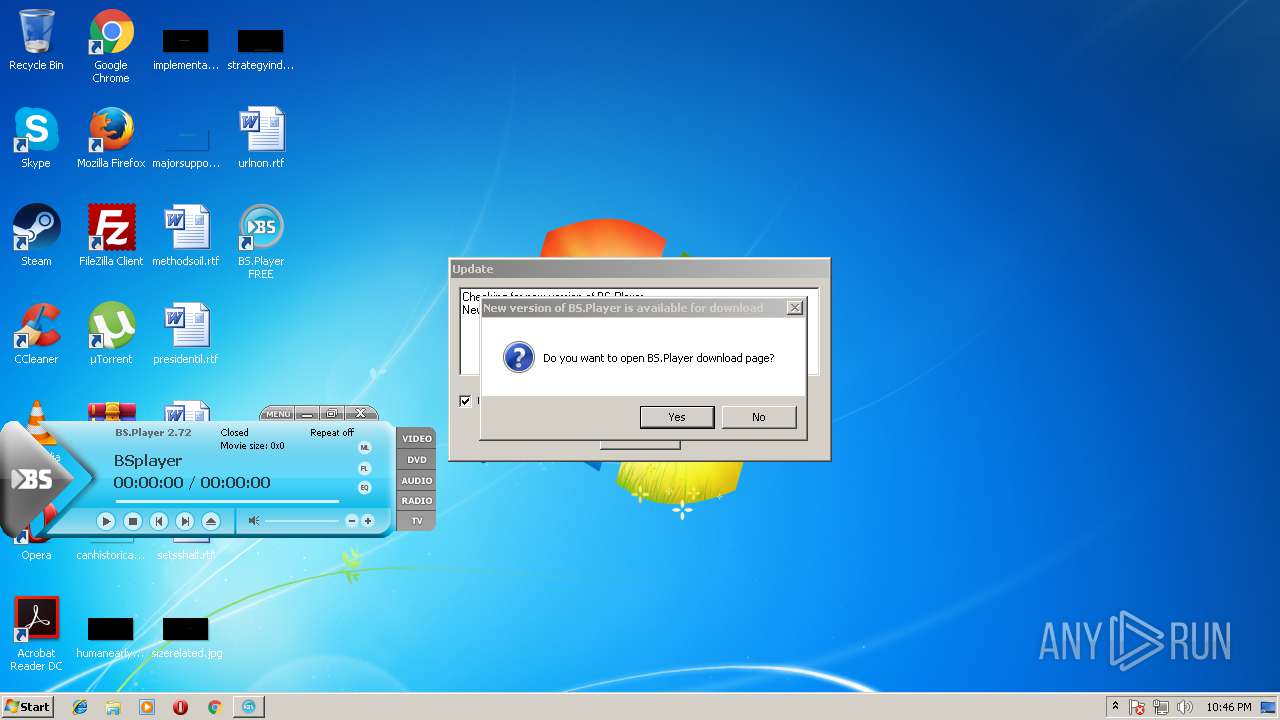Viewport: 1280px width, 720px height.
Task: Select the µTorrent desktop shortcut
Action: pyautogui.click(x=111, y=334)
